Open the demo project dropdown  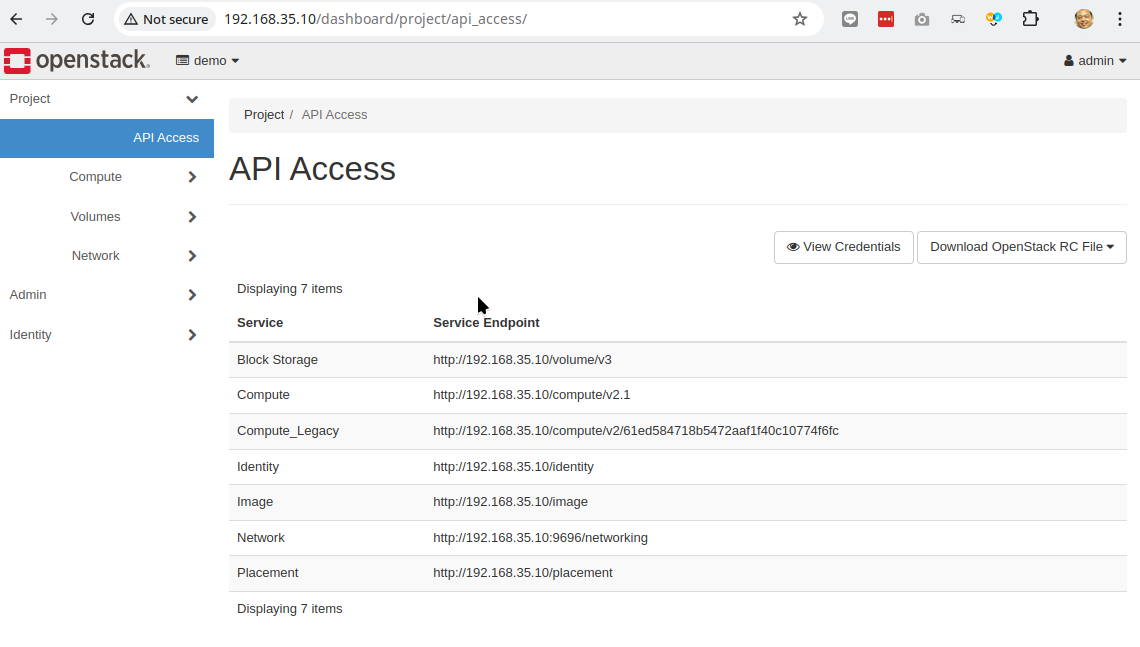[x=207, y=61]
